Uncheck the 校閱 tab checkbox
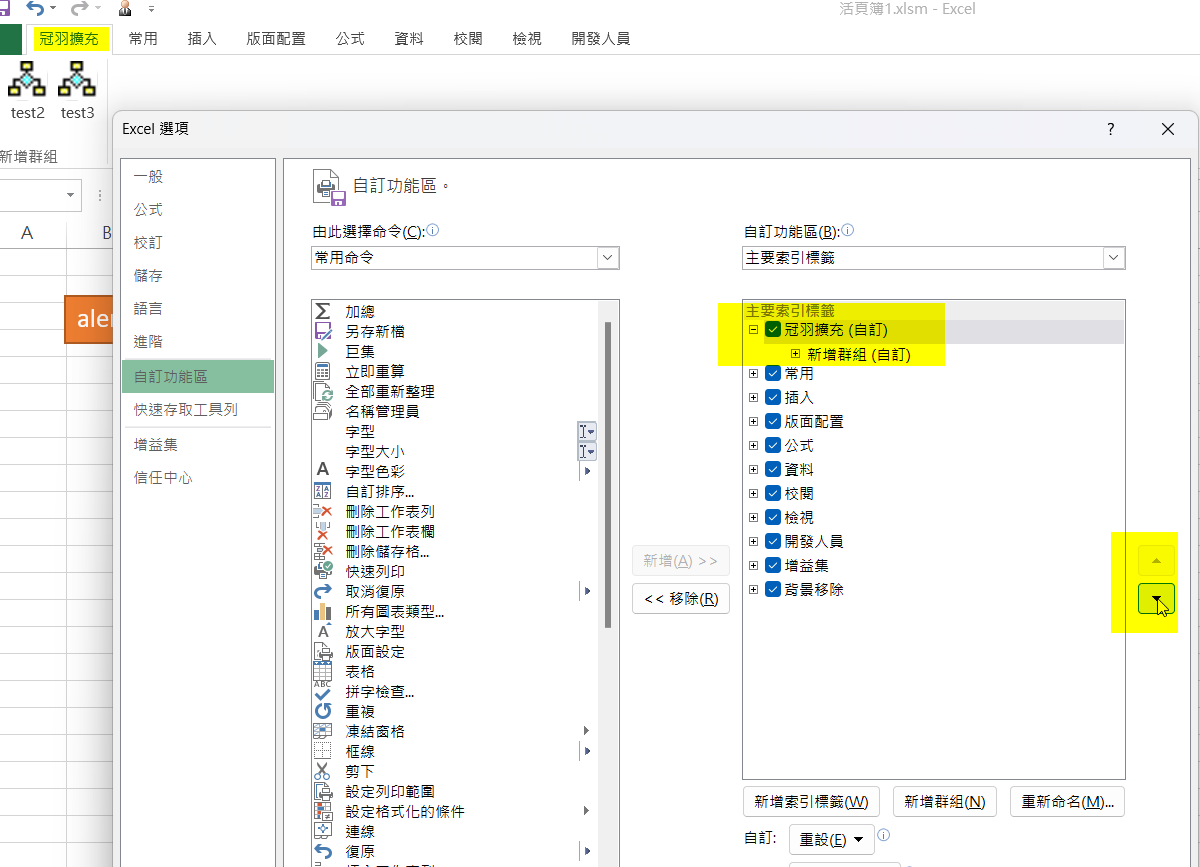Image resolution: width=1200 pixels, height=867 pixels. [x=773, y=493]
